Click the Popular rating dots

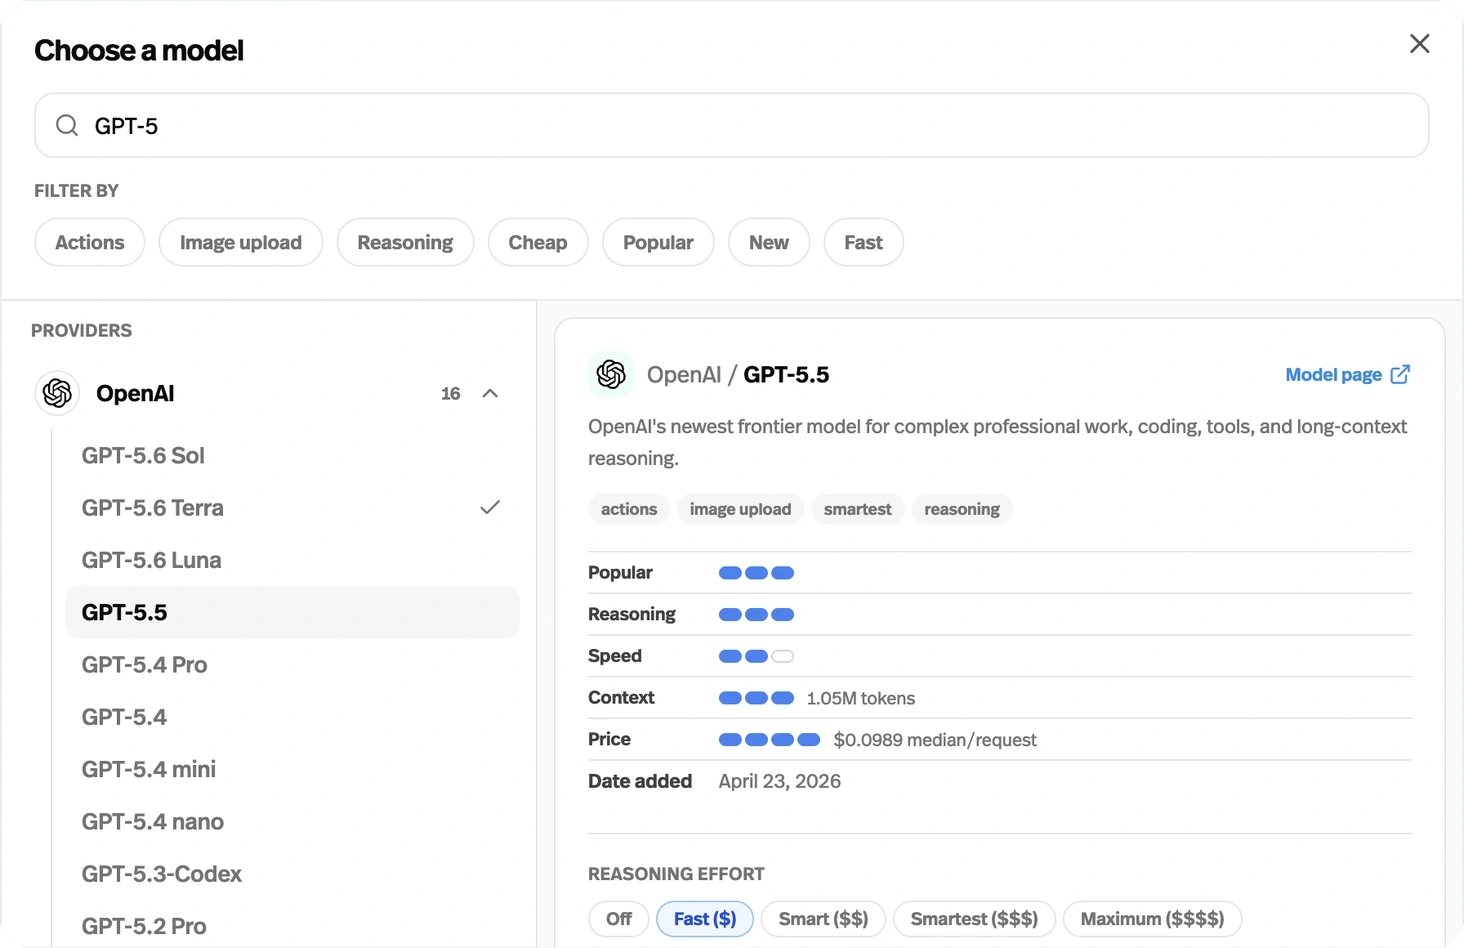(756, 573)
